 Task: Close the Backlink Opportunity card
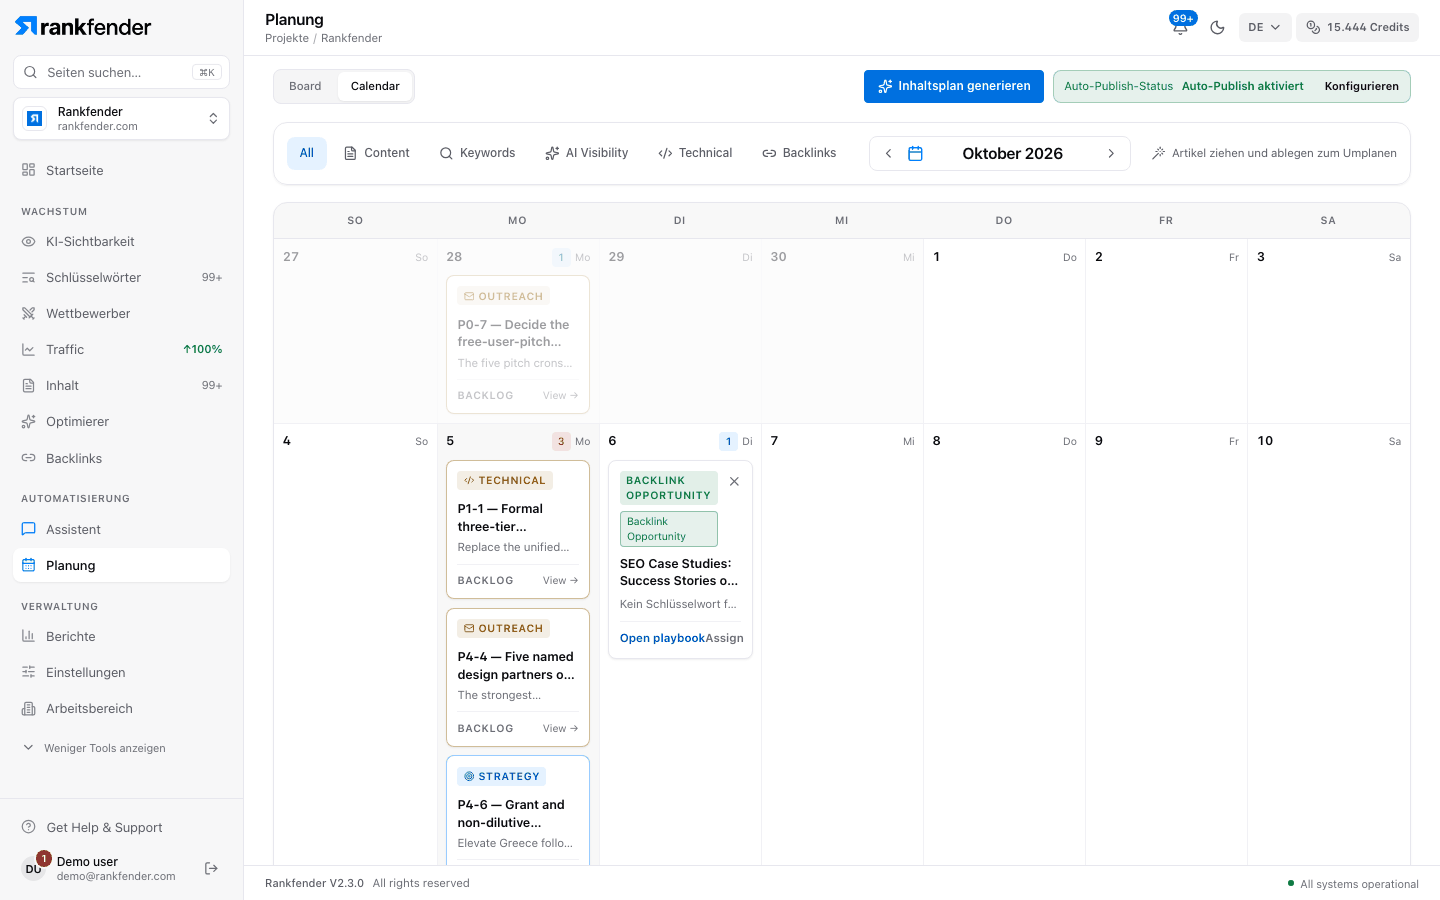pyautogui.click(x=734, y=481)
